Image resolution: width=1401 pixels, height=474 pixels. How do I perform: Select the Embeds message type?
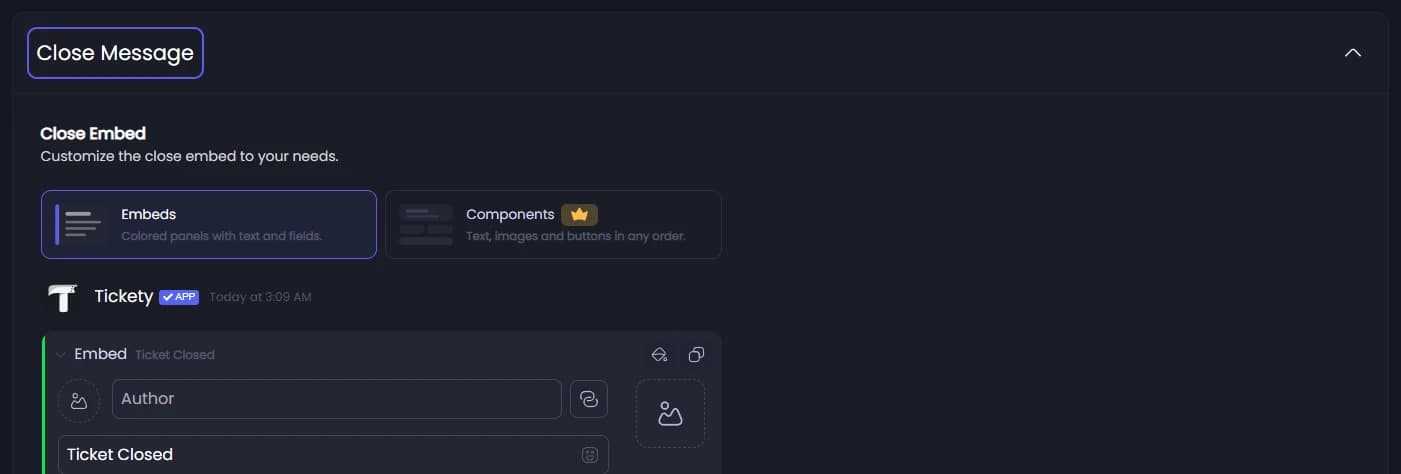(x=209, y=224)
